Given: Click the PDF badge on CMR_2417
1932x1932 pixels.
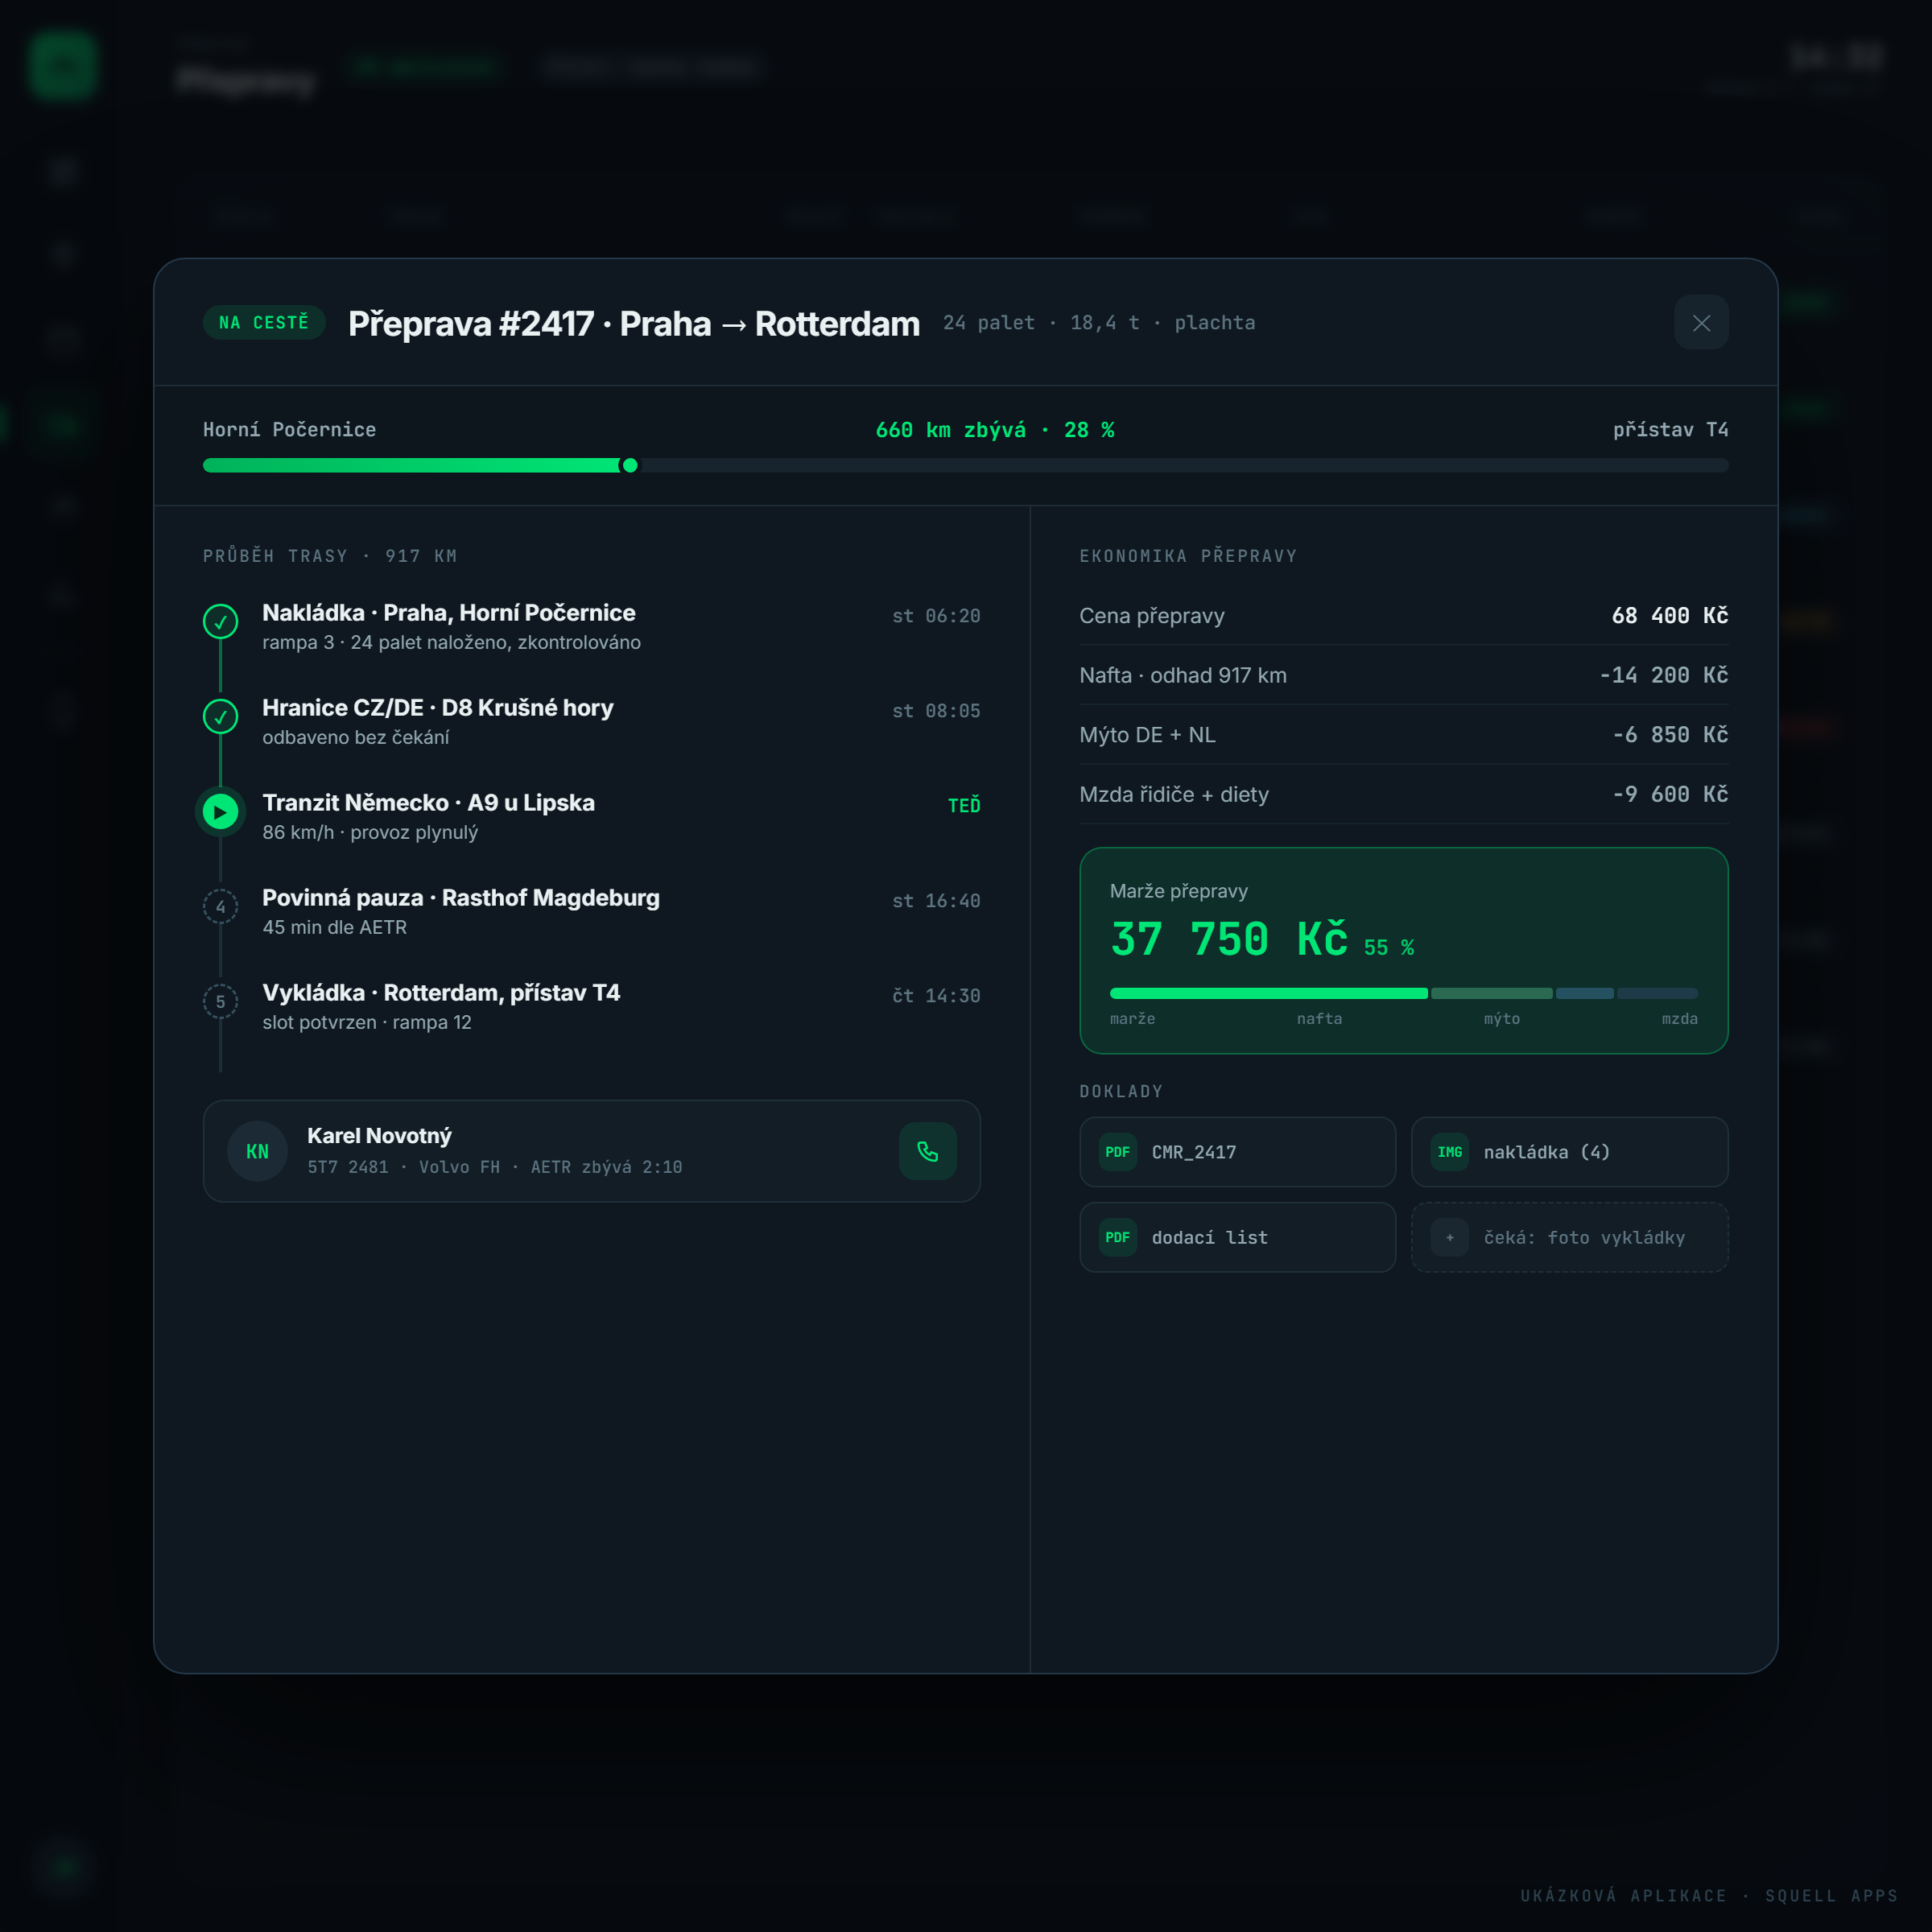Looking at the screenshot, I should (x=1117, y=1152).
